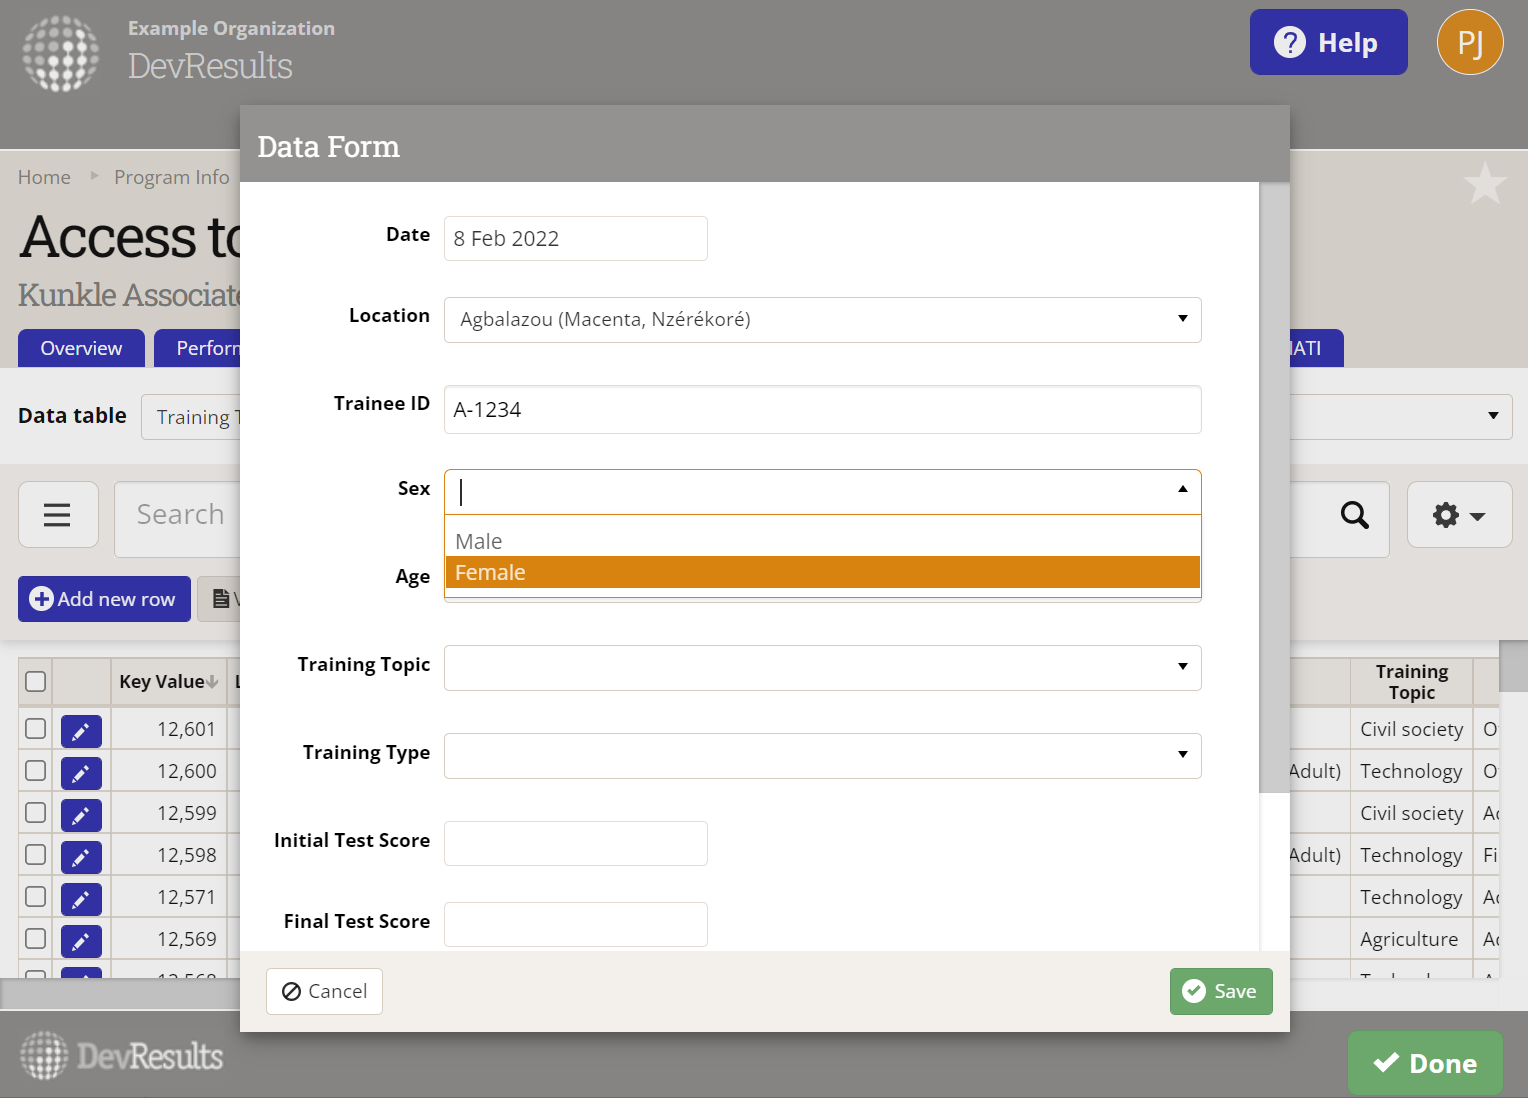Click the Help button
The height and width of the screenshot is (1098, 1528).
[1328, 42]
